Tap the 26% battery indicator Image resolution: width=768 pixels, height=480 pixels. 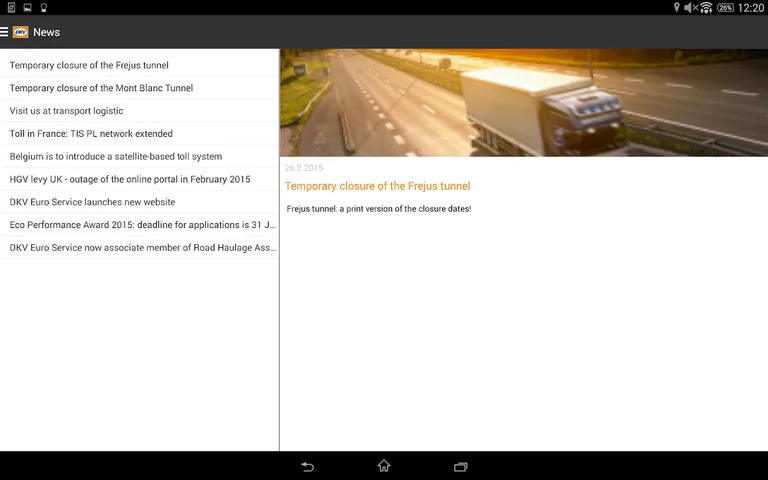(x=725, y=7)
